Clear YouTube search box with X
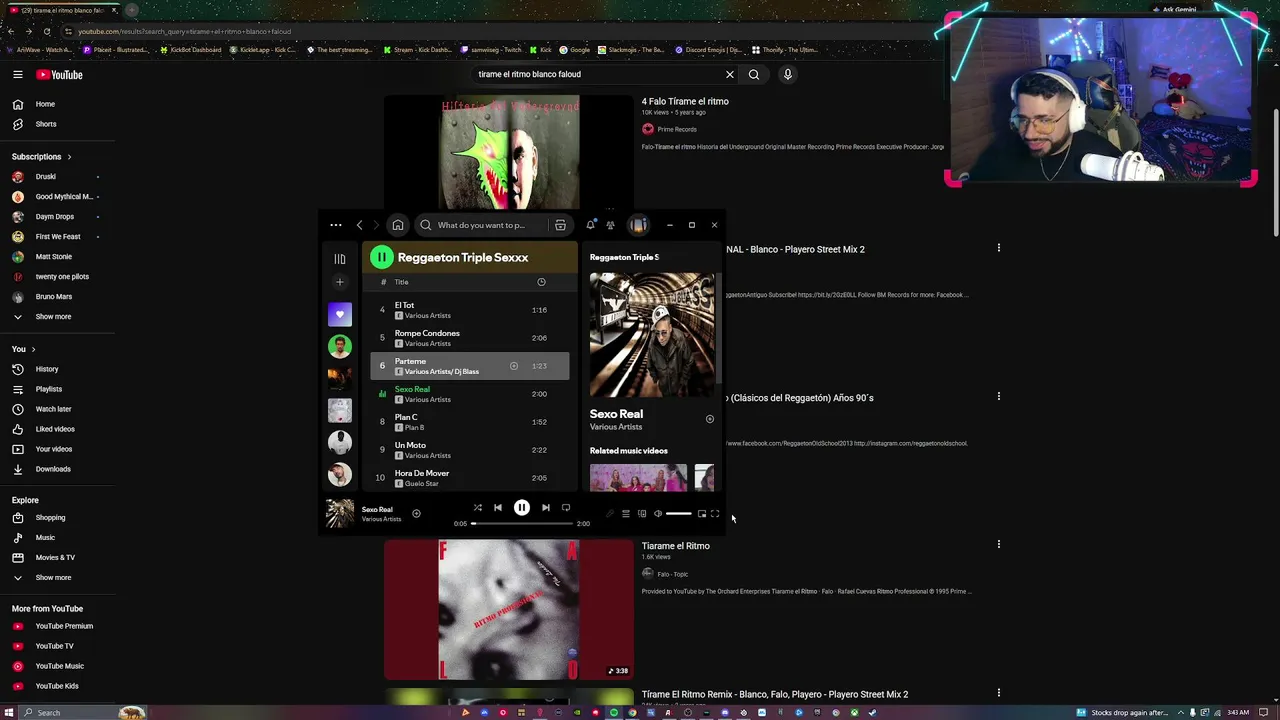The width and height of the screenshot is (1280, 720). [x=730, y=74]
